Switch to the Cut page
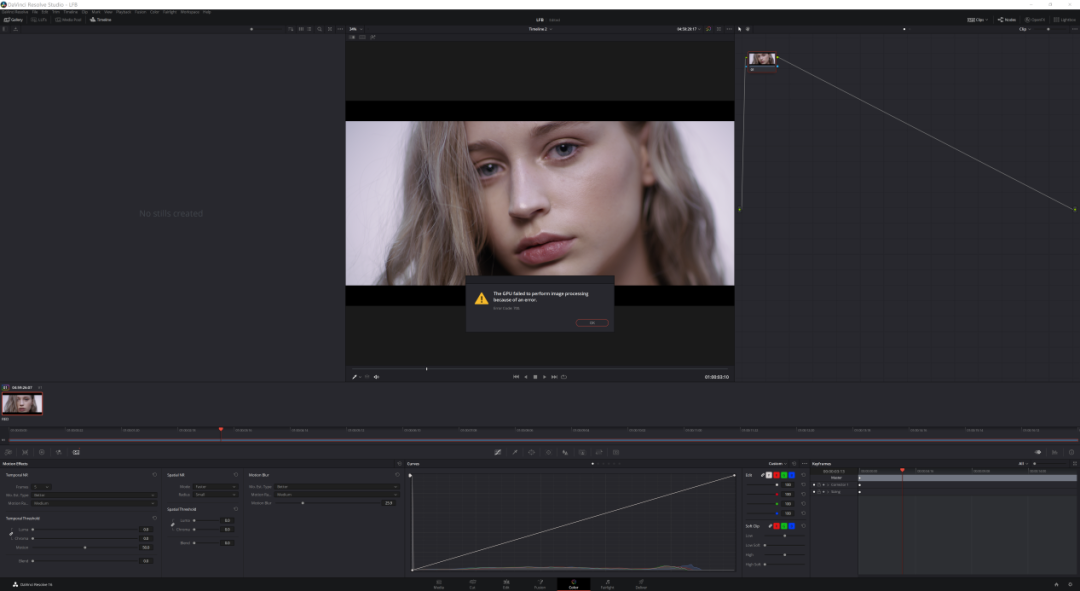 (472, 584)
